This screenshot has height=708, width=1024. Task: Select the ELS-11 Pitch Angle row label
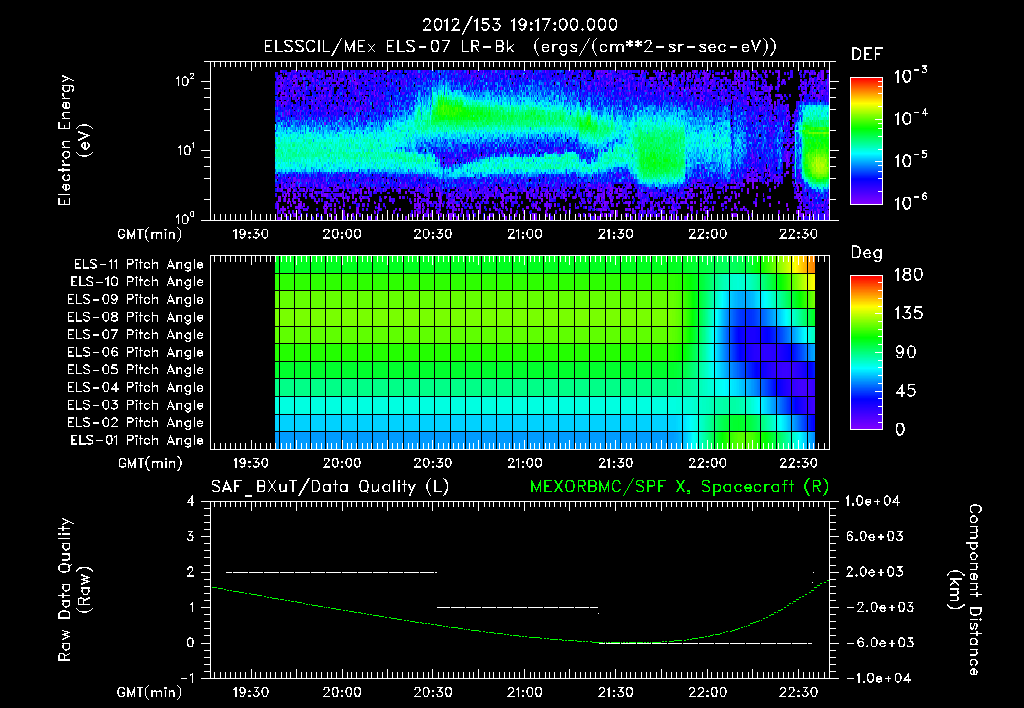(x=138, y=265)
